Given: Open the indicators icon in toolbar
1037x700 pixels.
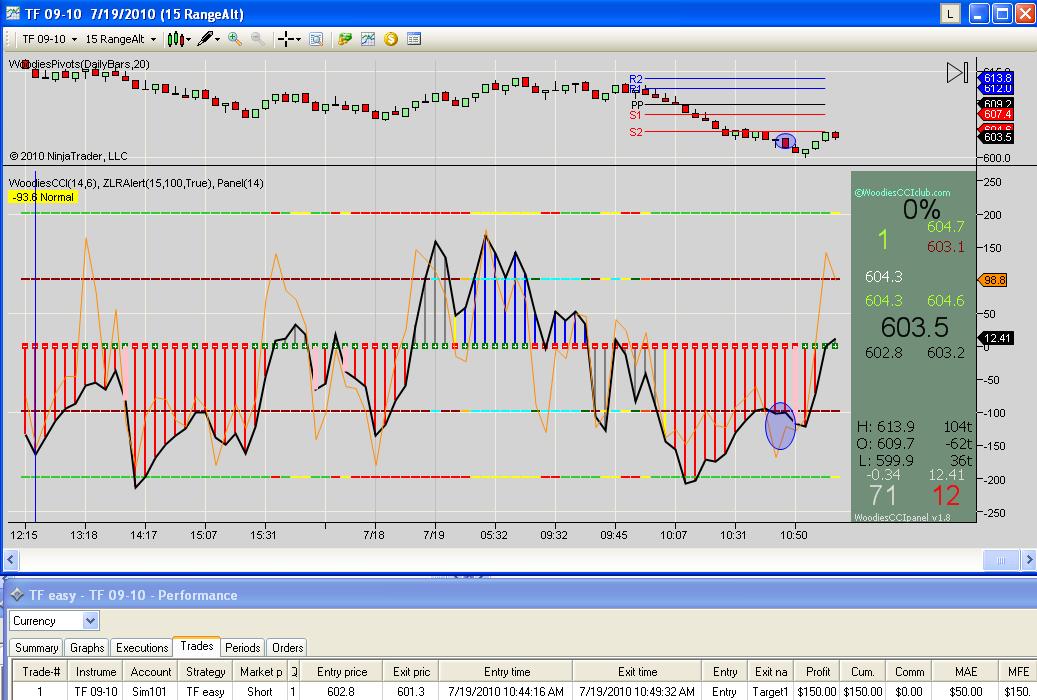Looking at the screenshot, I should (x=368, y=39).
